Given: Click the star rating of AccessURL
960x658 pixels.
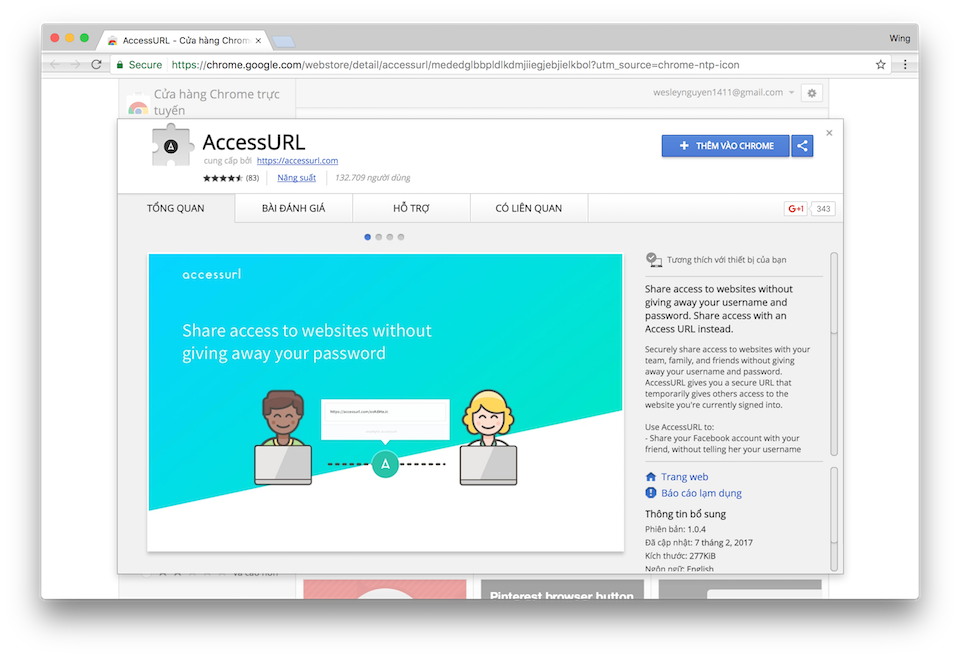Looking at the screenshot, I should [223, 178].
